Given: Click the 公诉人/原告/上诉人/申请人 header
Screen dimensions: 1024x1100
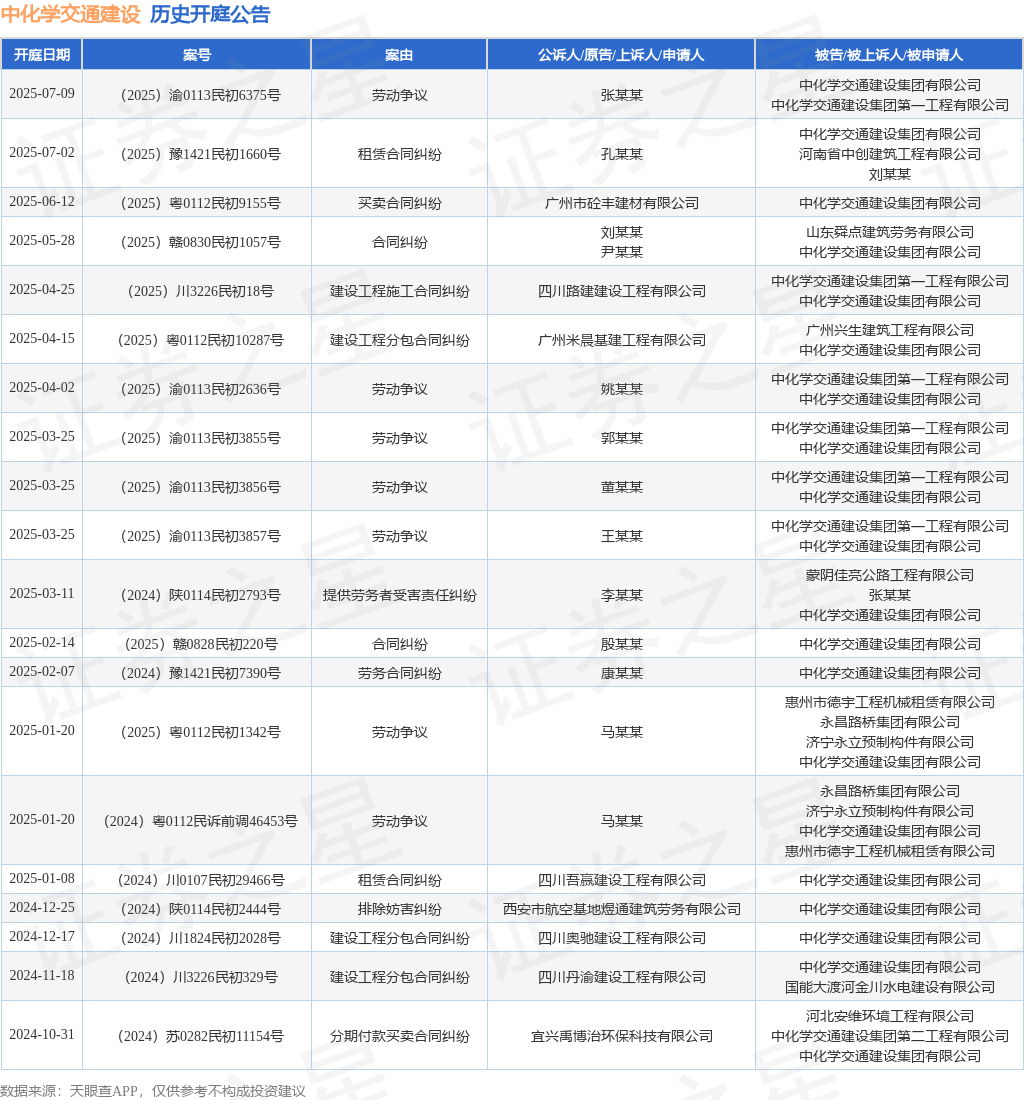Looking at the screenshot, I should click(x=621, y=55).
